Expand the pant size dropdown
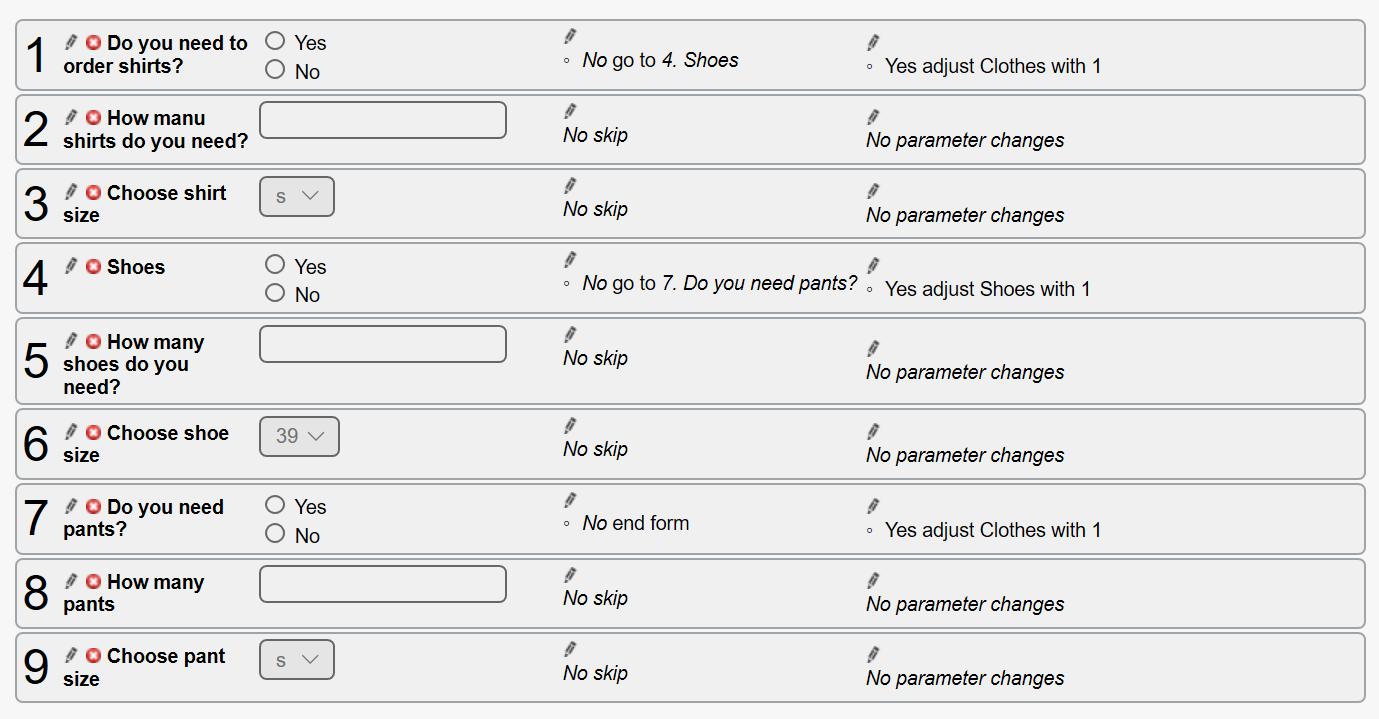Screen dimensions: 1379x719 point(297,660)
